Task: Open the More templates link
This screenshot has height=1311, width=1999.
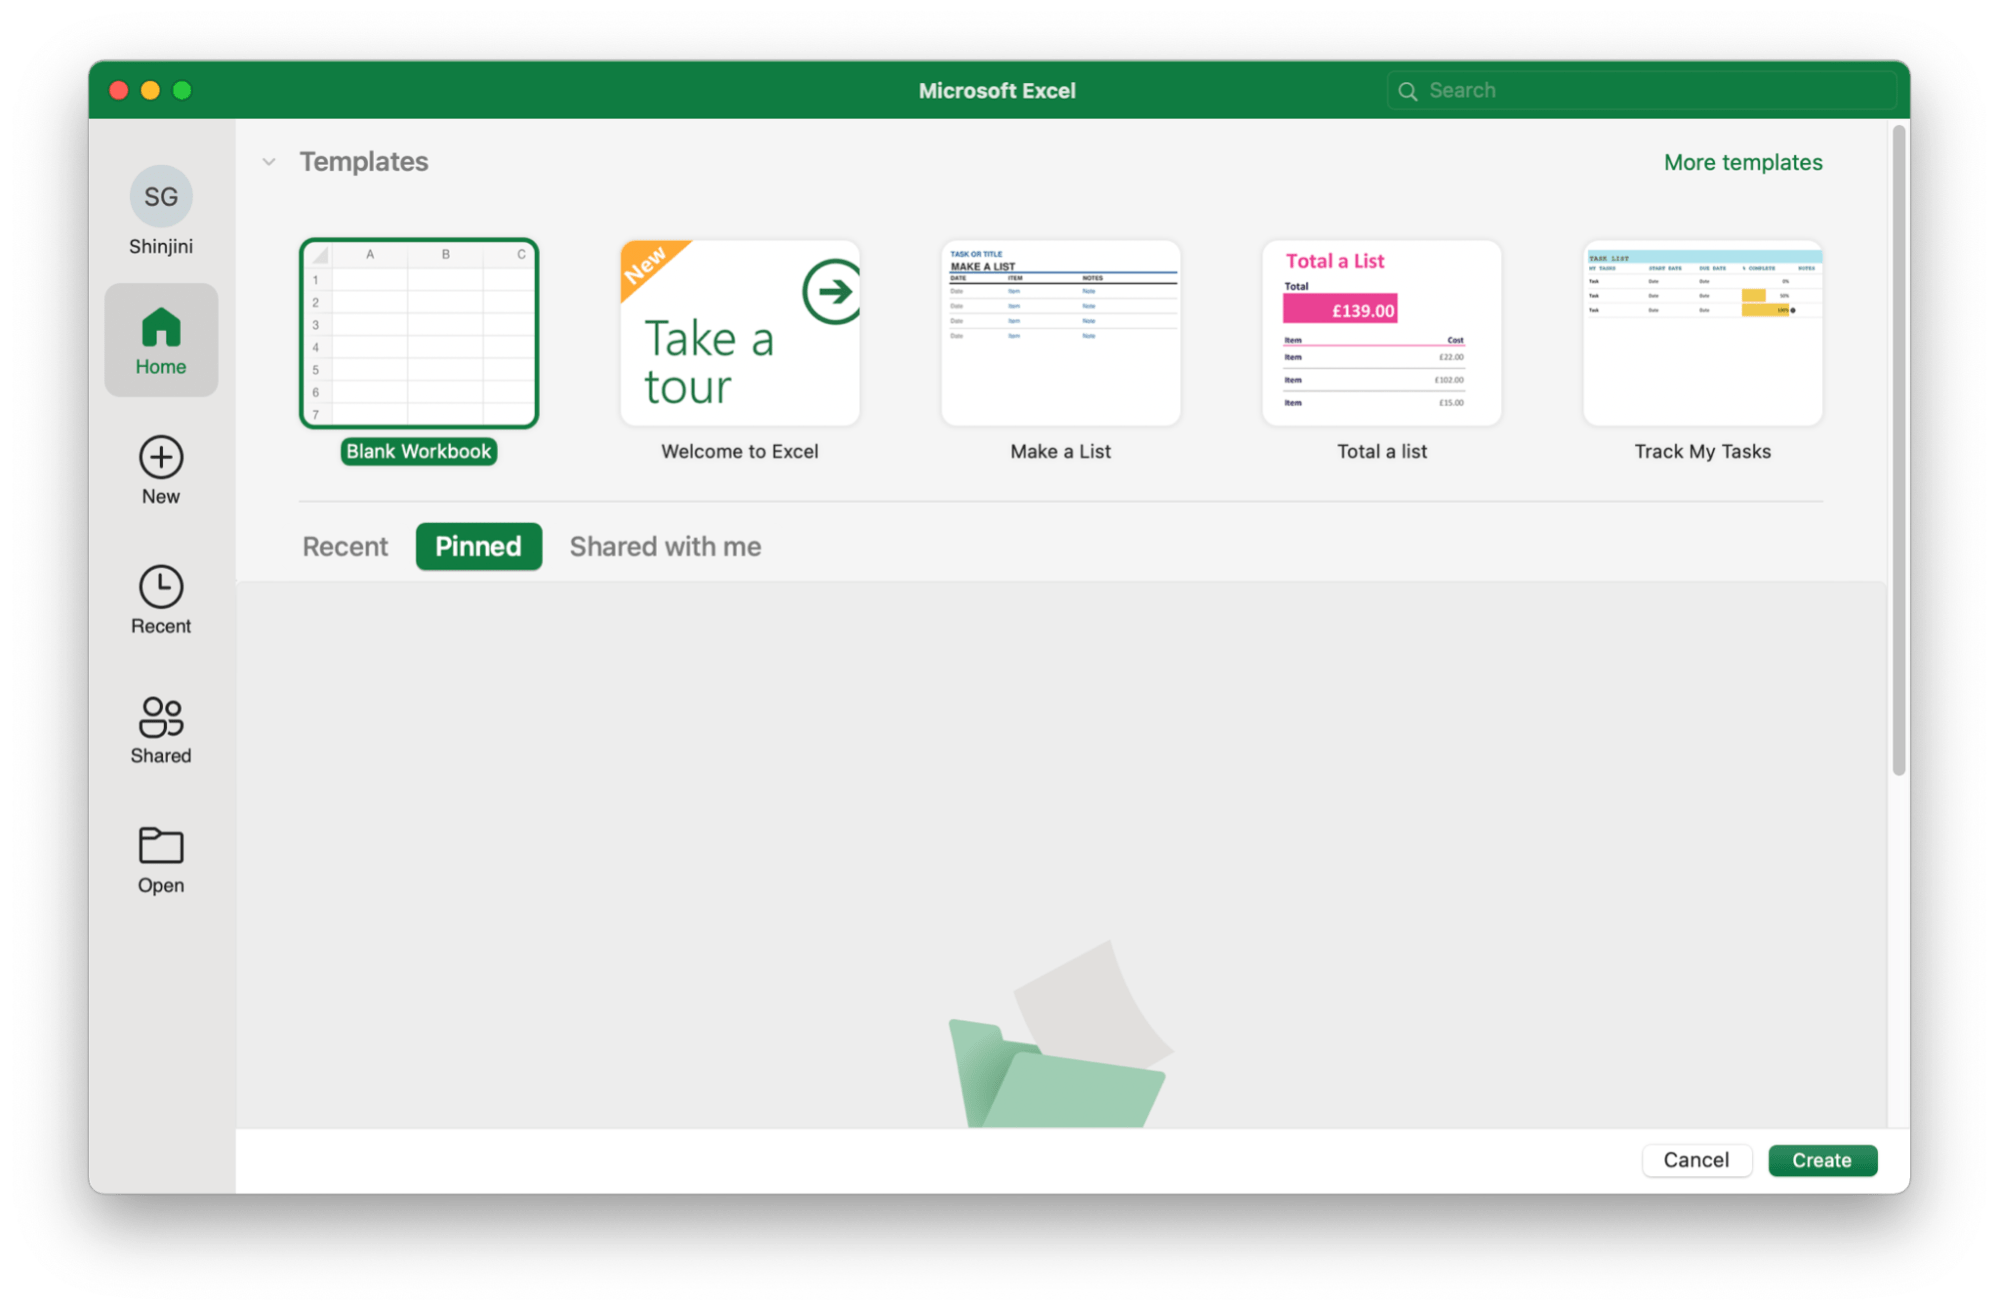Action: [x=1742, y=162]
